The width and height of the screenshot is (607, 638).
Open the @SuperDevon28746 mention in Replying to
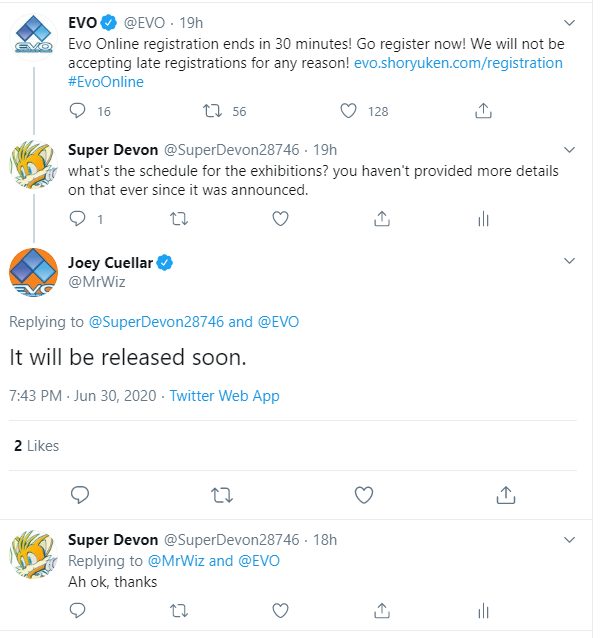coord(156,322)
